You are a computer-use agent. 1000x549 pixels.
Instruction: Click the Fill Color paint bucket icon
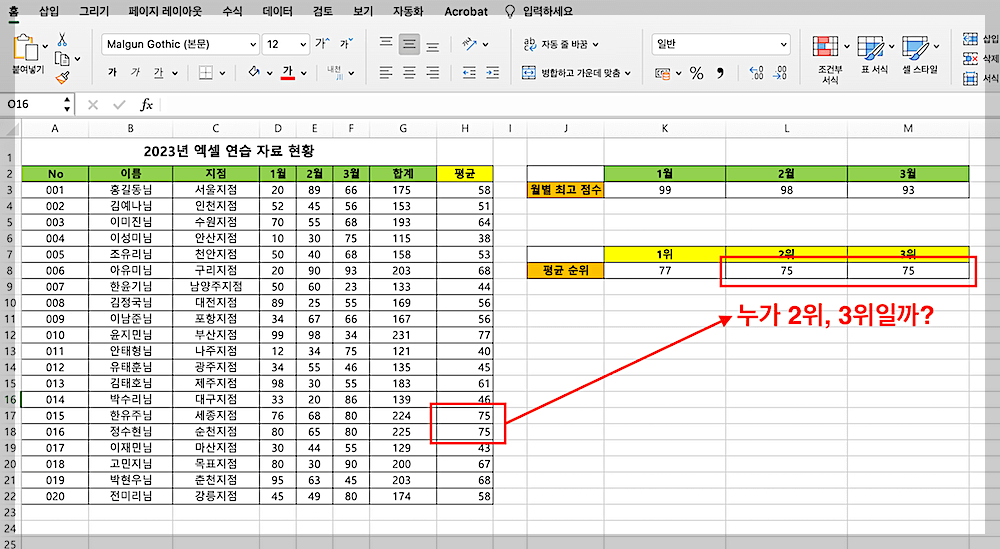[254, 72]
